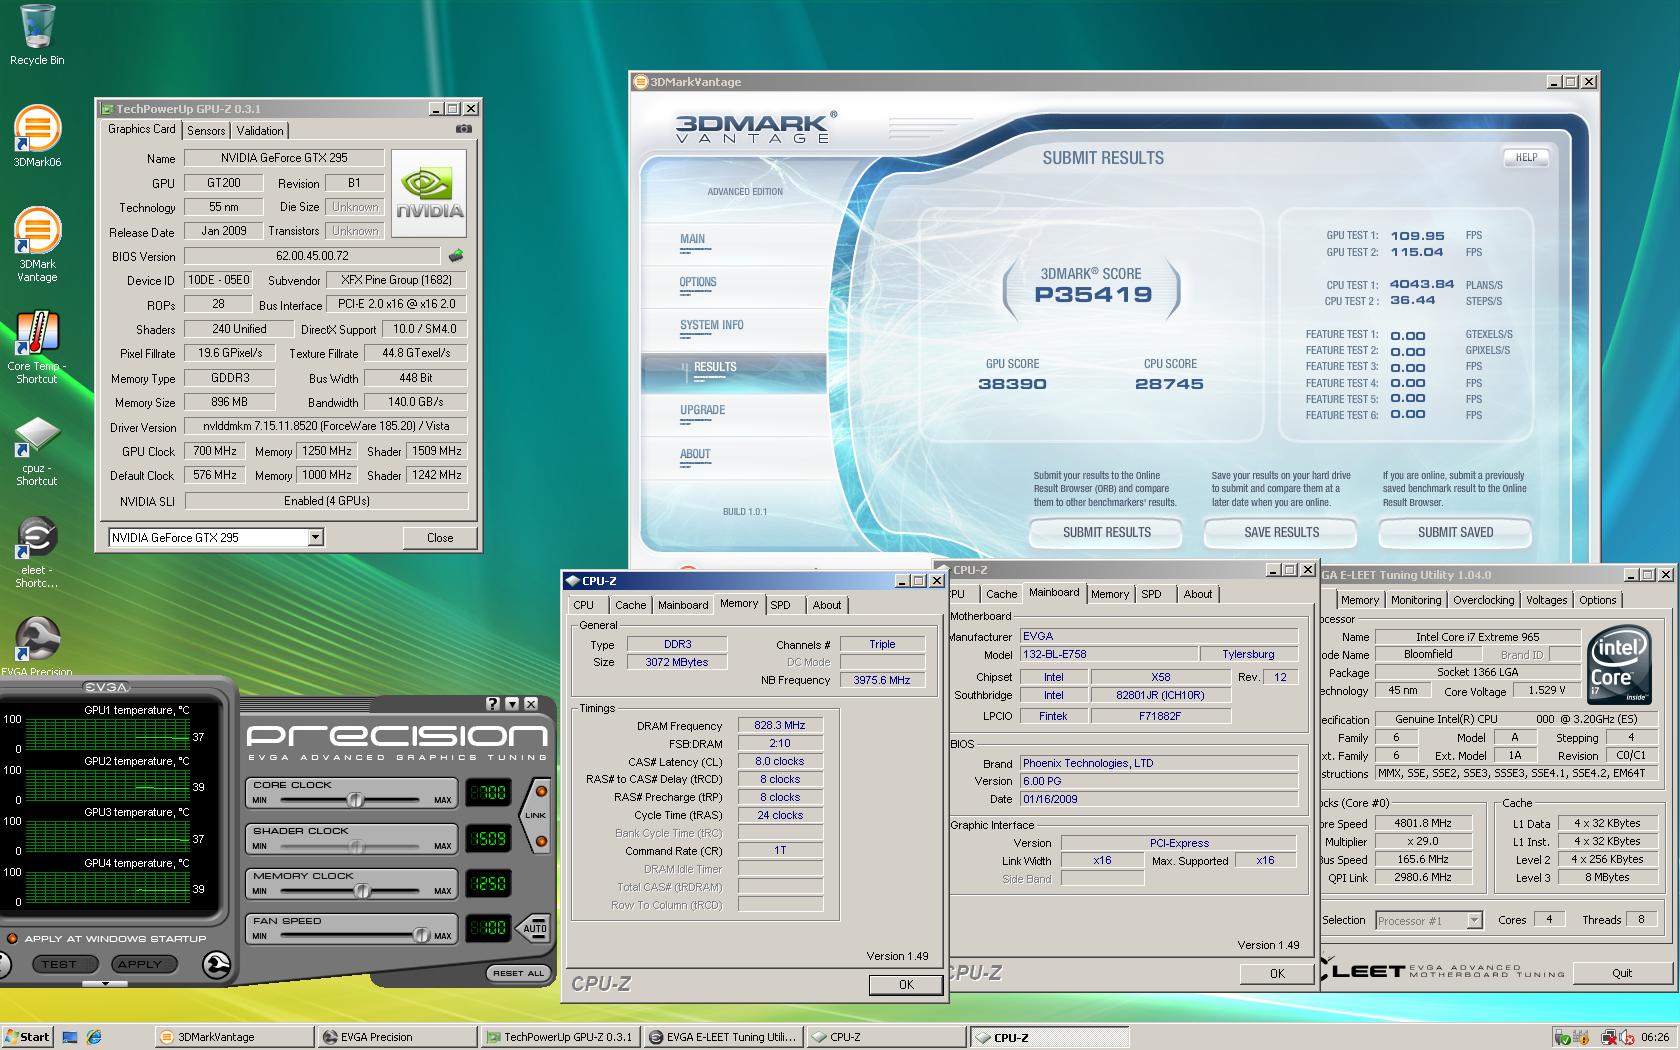Screen dimensions: 1680x1050
Task: Switch to GPU-Z Validation tab
Action: [x=260, y=131]
